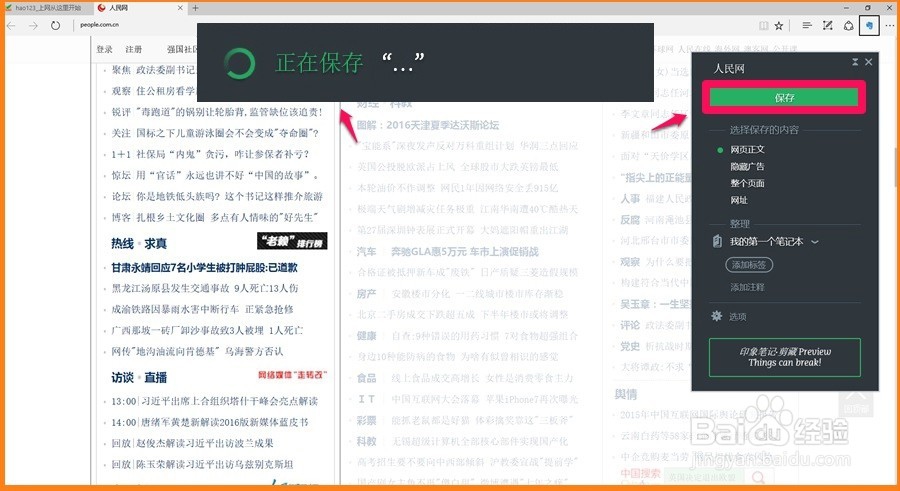Open Edge More actions ellipsis menu
The image size is (900, 491).
click(x=890, y=26)
